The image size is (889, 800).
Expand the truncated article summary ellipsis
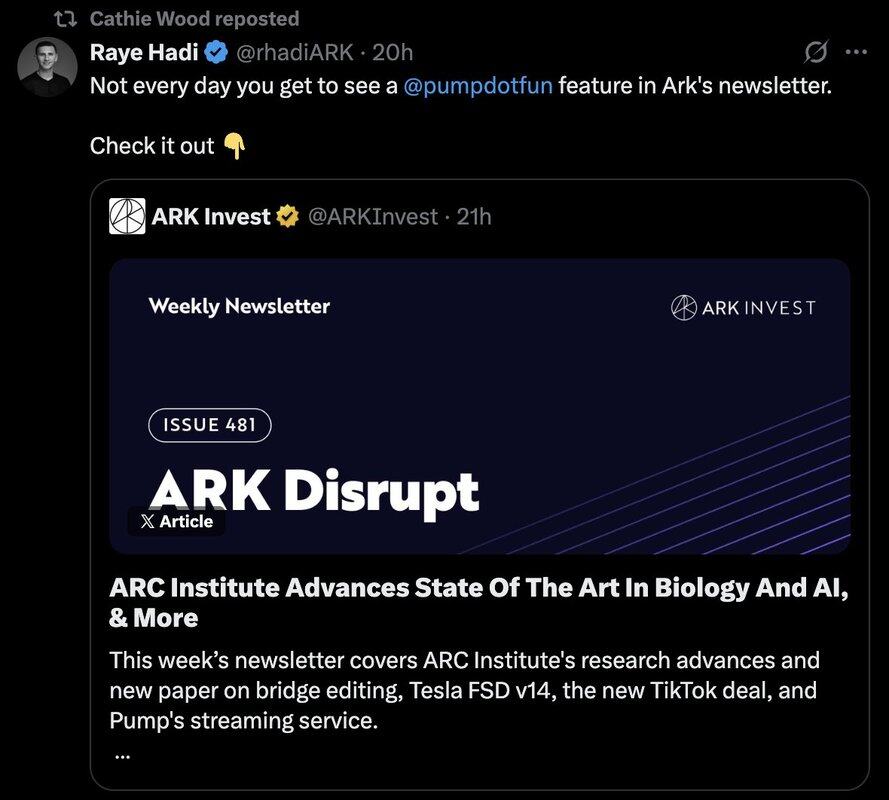[122, 755]
